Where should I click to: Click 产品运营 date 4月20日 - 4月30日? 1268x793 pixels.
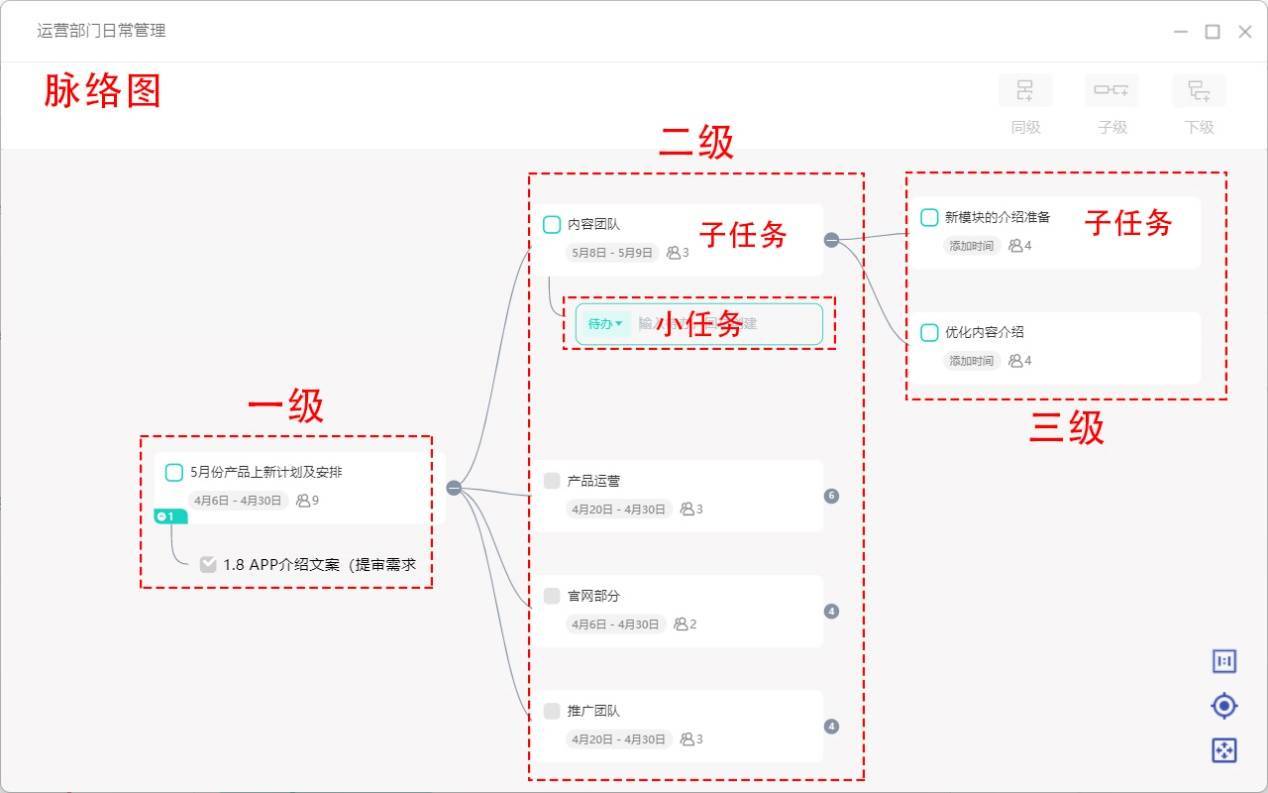pos(619,509)
